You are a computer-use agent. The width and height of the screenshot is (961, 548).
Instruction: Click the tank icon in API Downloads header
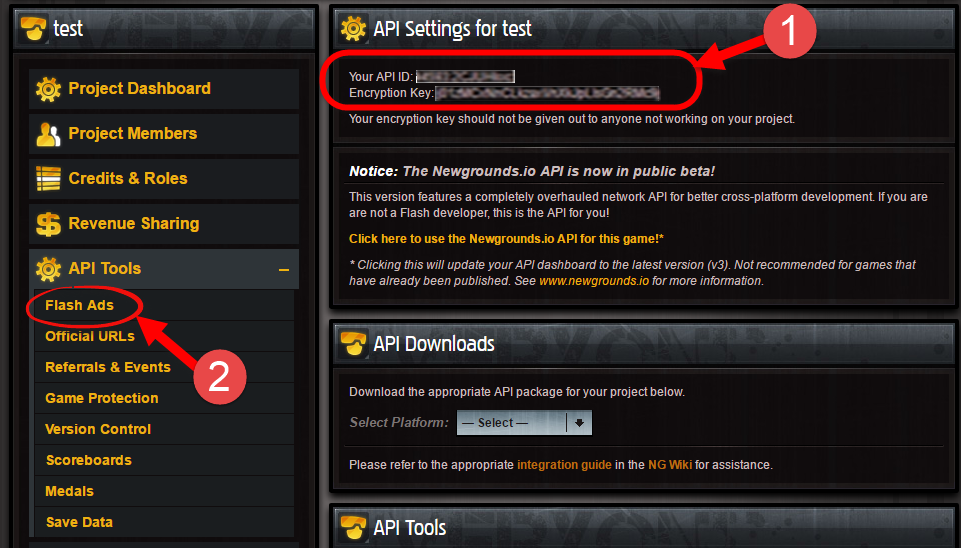354,344
